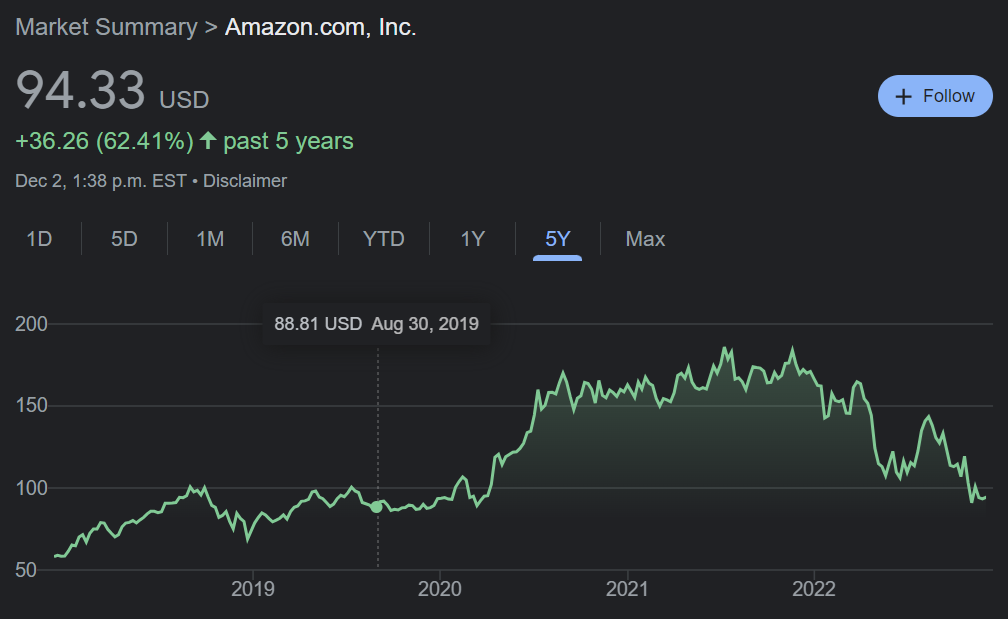
Task: Switch to the 1M range tab
Action: click(x=210, y=239)
